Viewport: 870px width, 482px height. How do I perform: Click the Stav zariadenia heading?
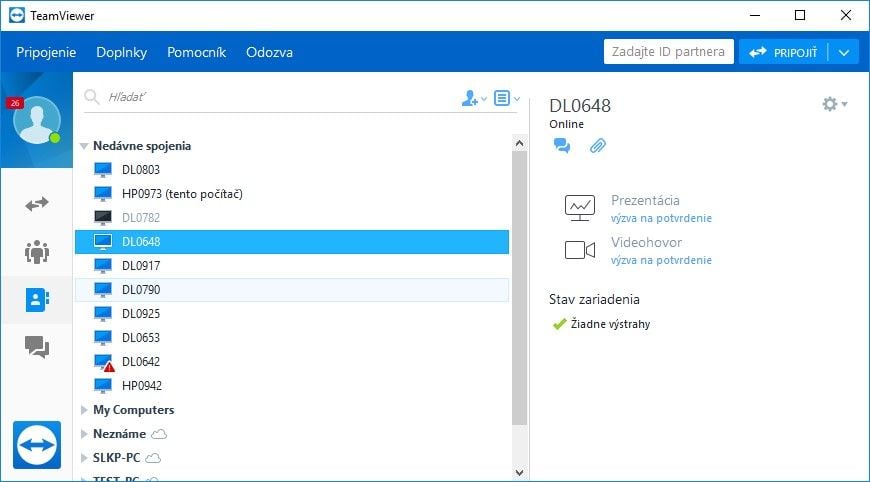[x=594, y=300]
